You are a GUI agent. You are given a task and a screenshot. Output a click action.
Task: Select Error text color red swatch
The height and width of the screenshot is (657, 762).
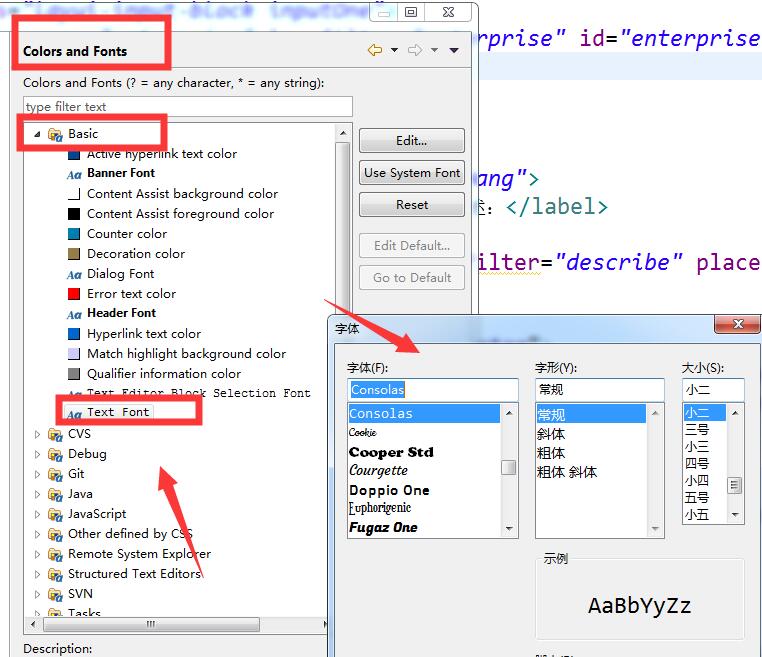[73, 294]
